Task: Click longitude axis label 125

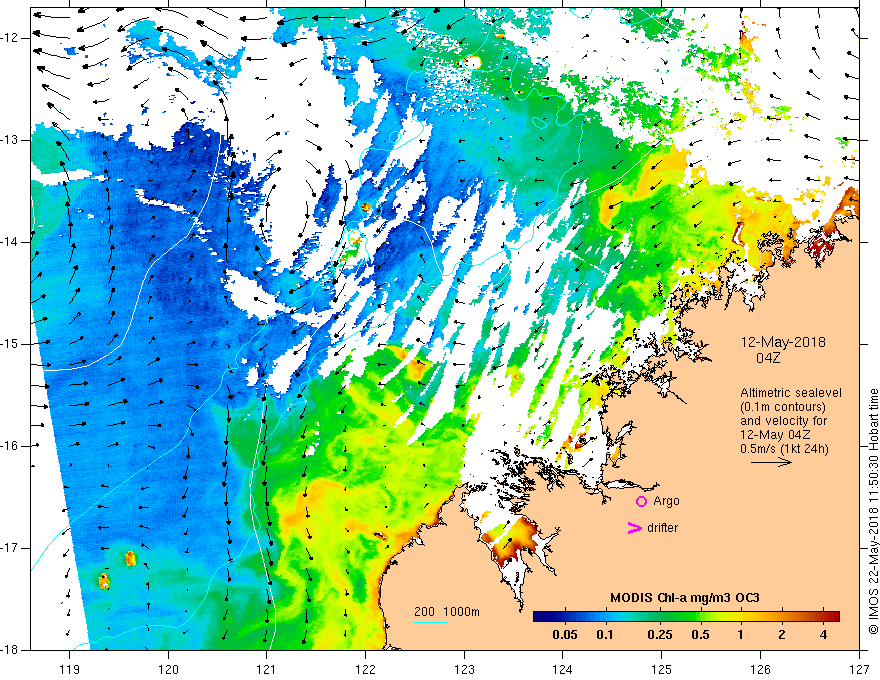Action: tap(662, 669)
